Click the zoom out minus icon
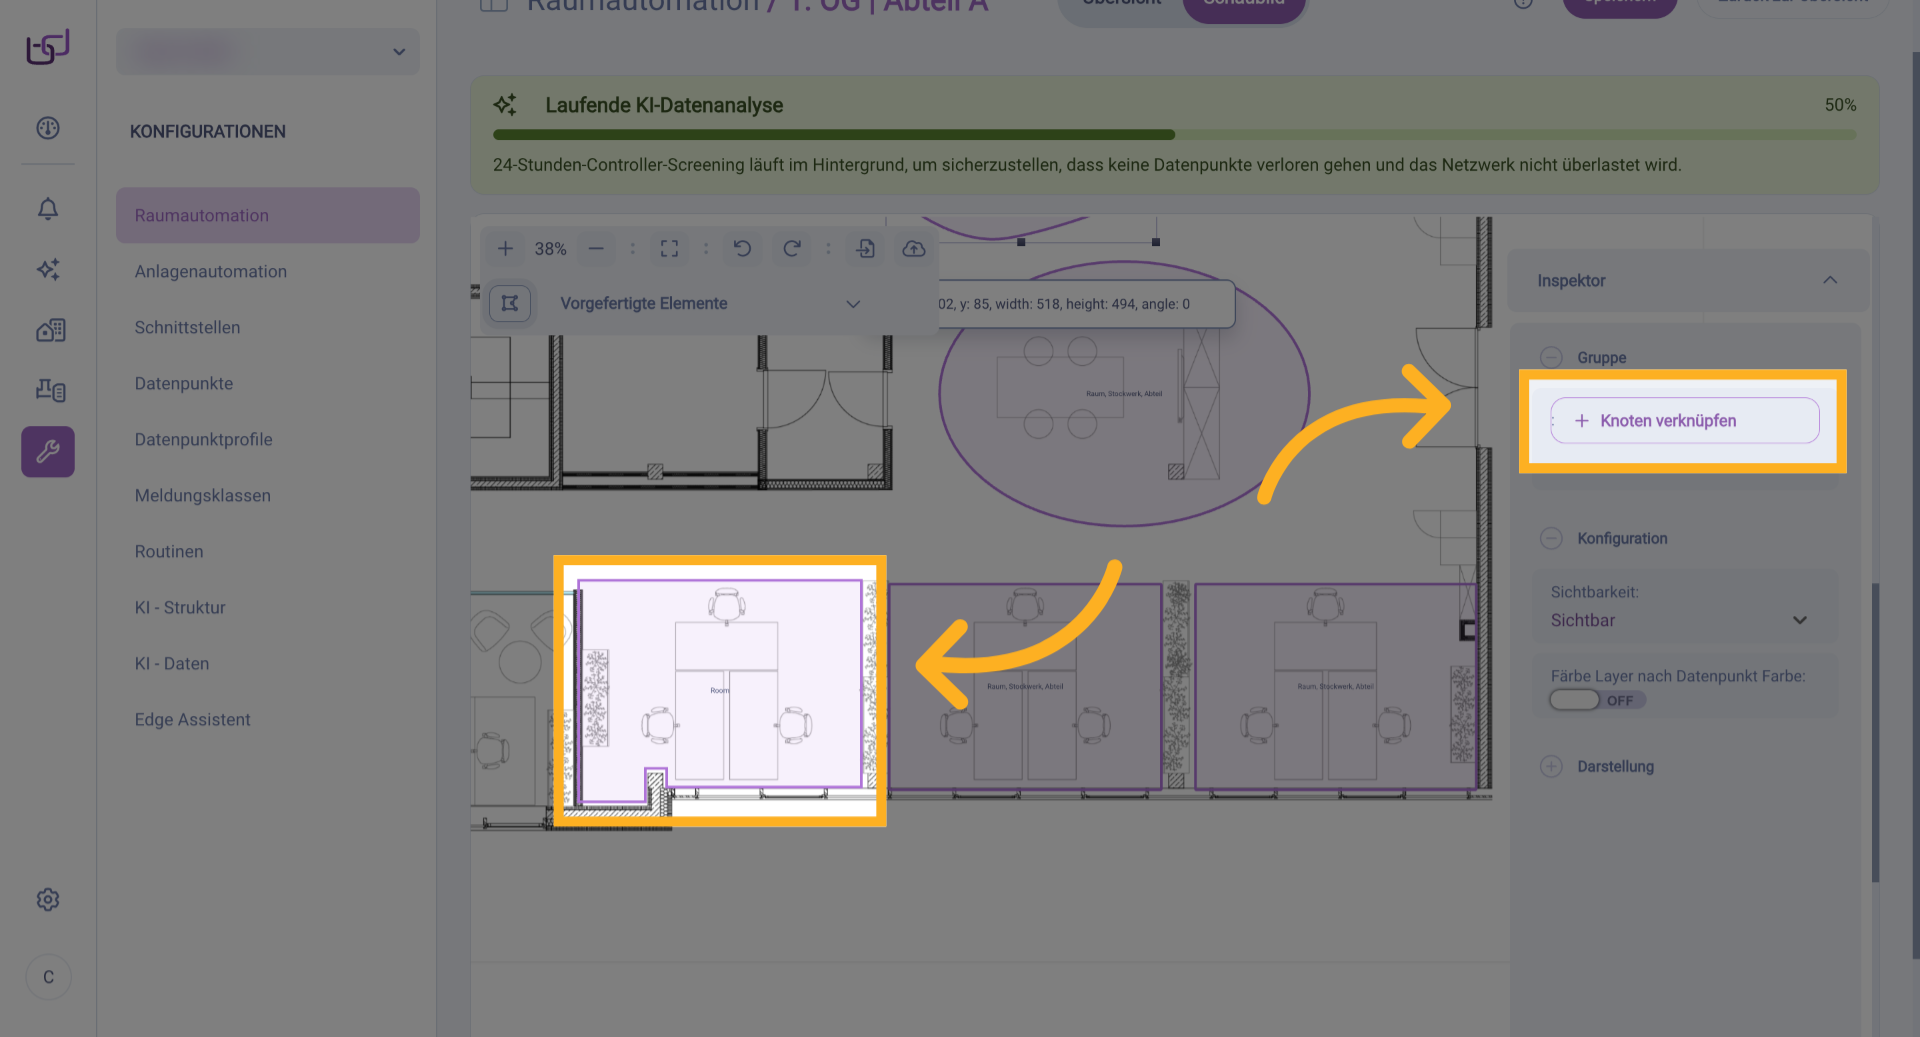 [596, 249]
